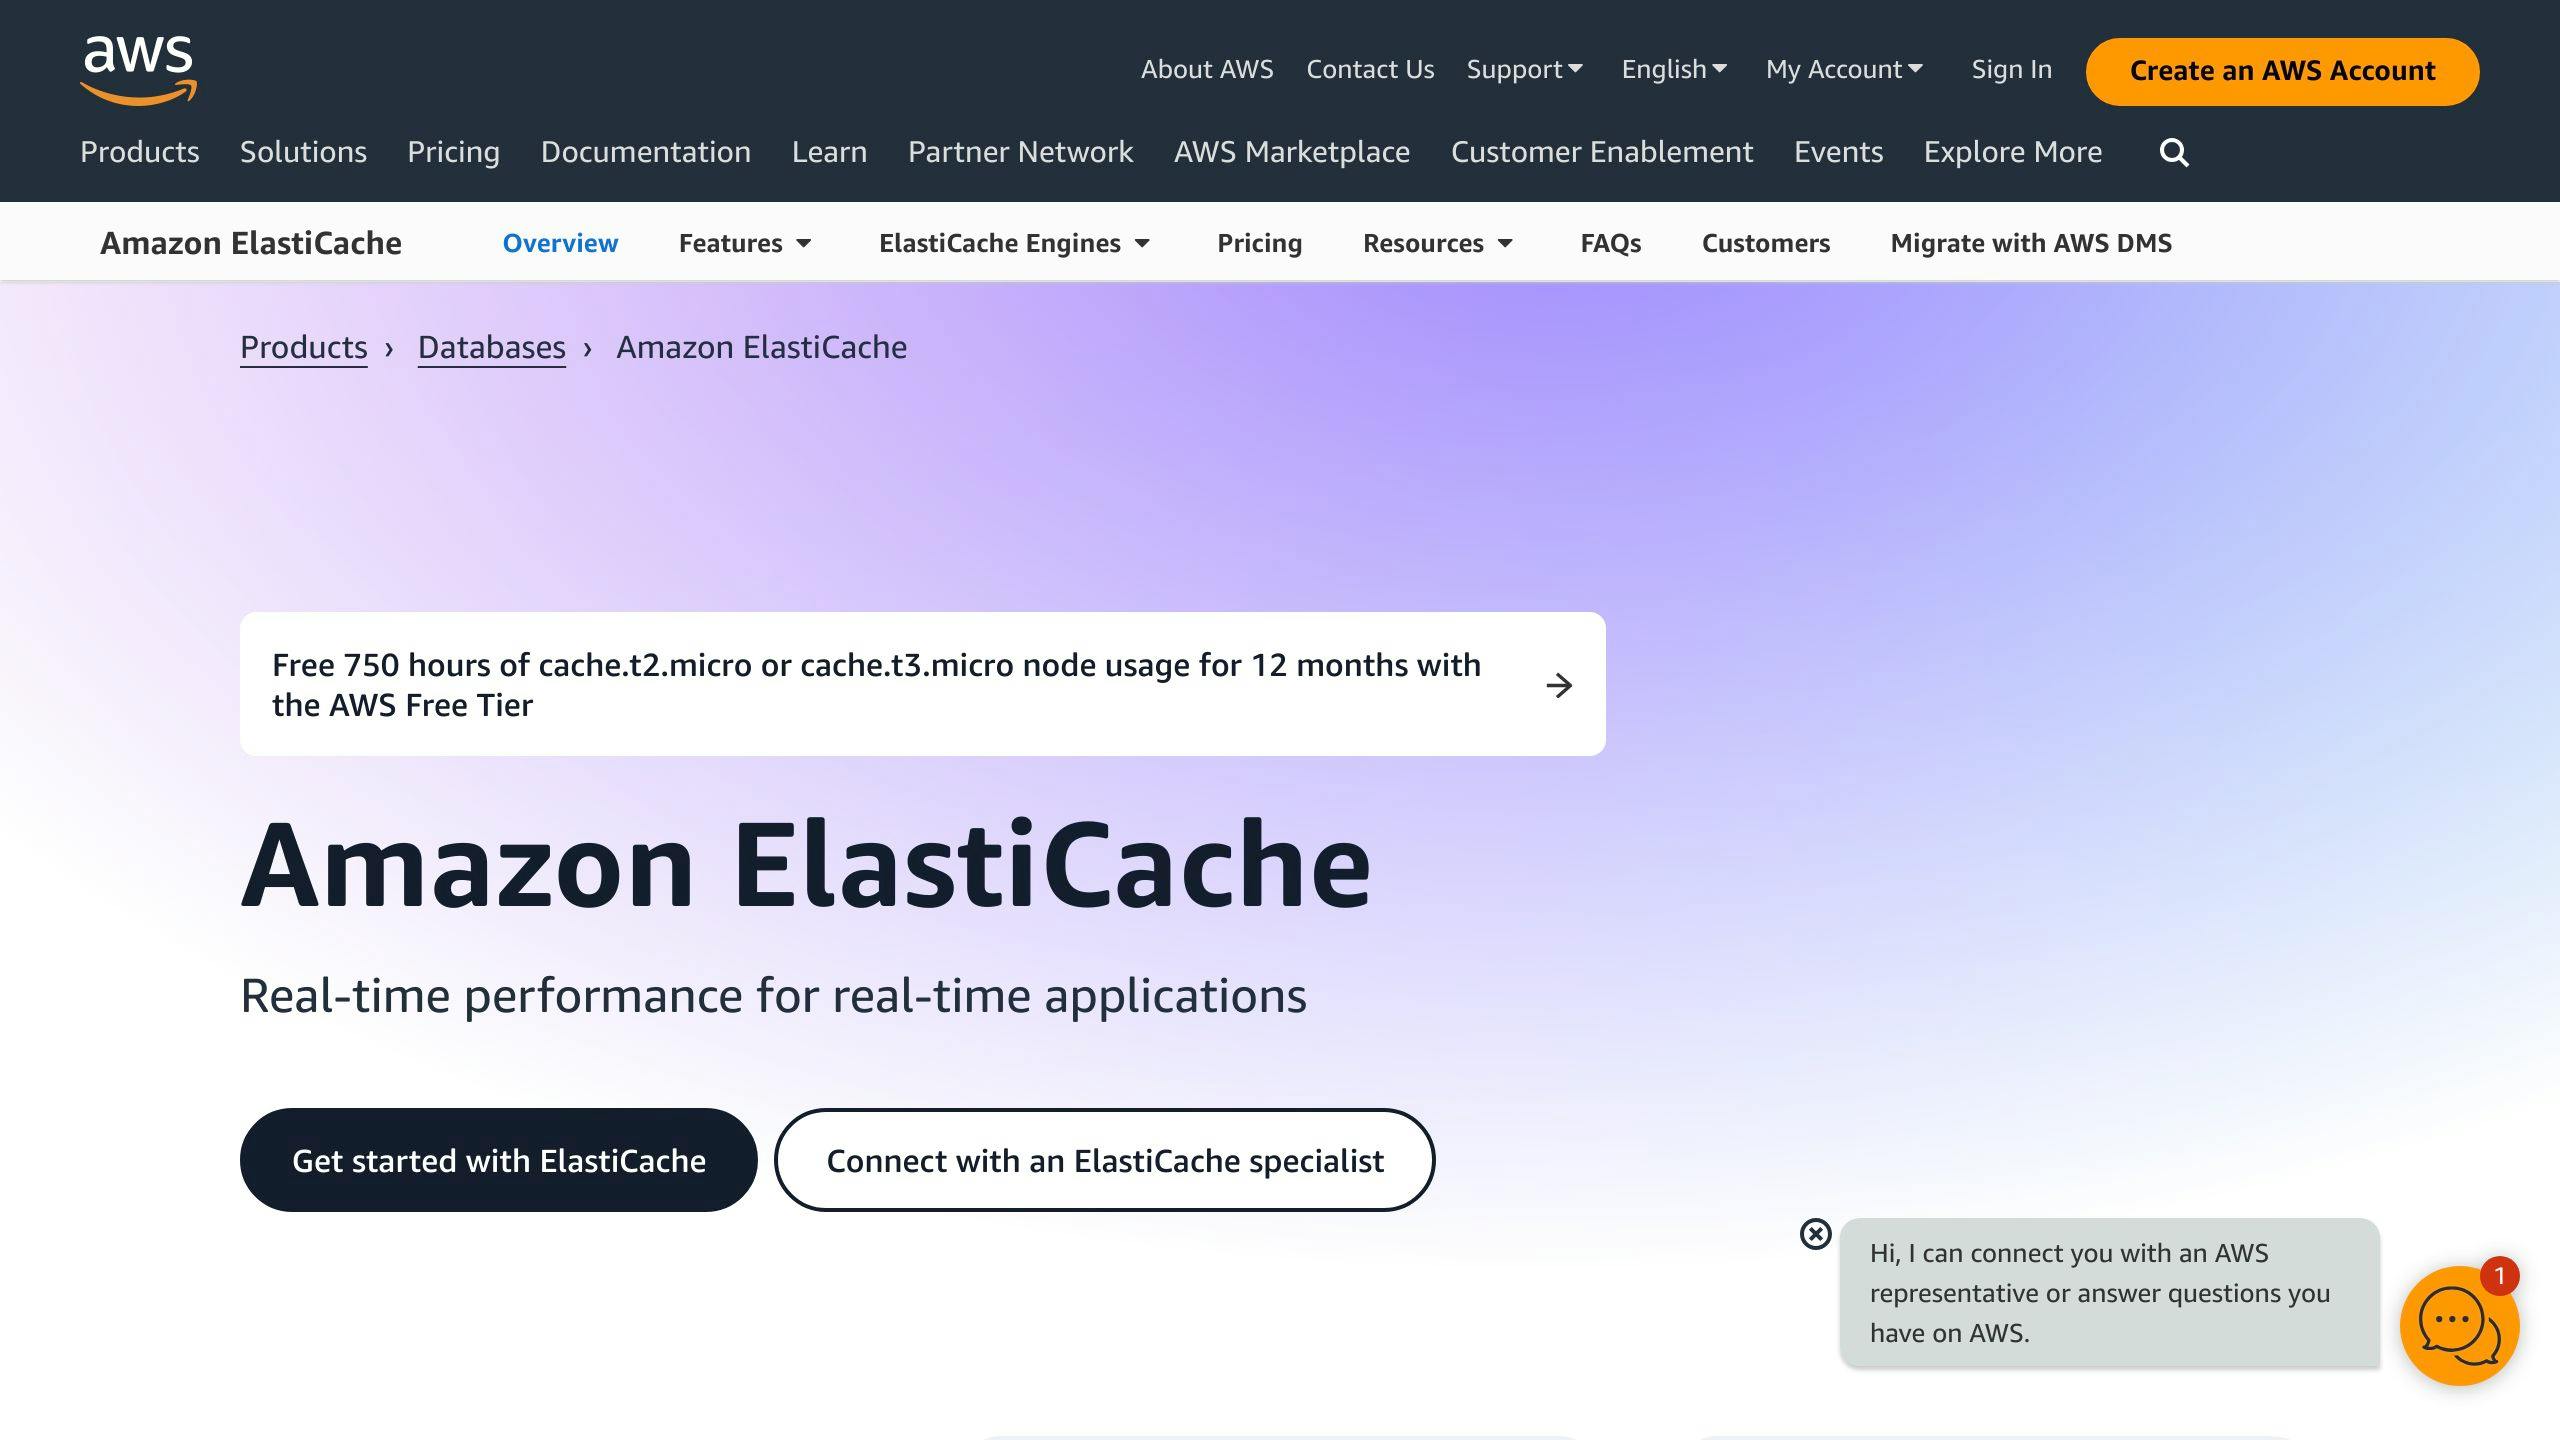
Task: Dismiss the chat popup close icon
Action: click(x=1815, y=1234)
